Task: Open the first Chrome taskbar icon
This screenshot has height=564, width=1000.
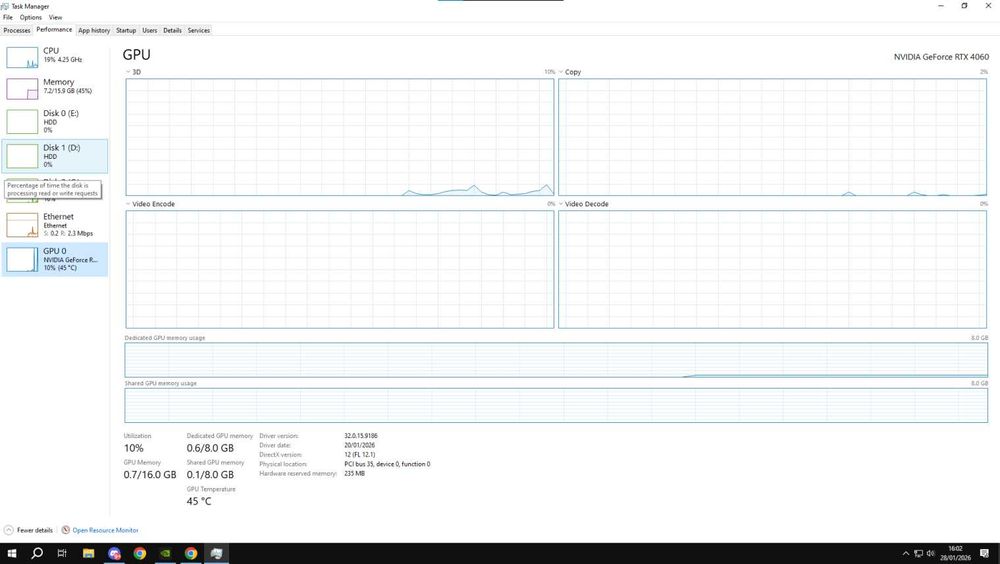Action: [x=140, y=553]
